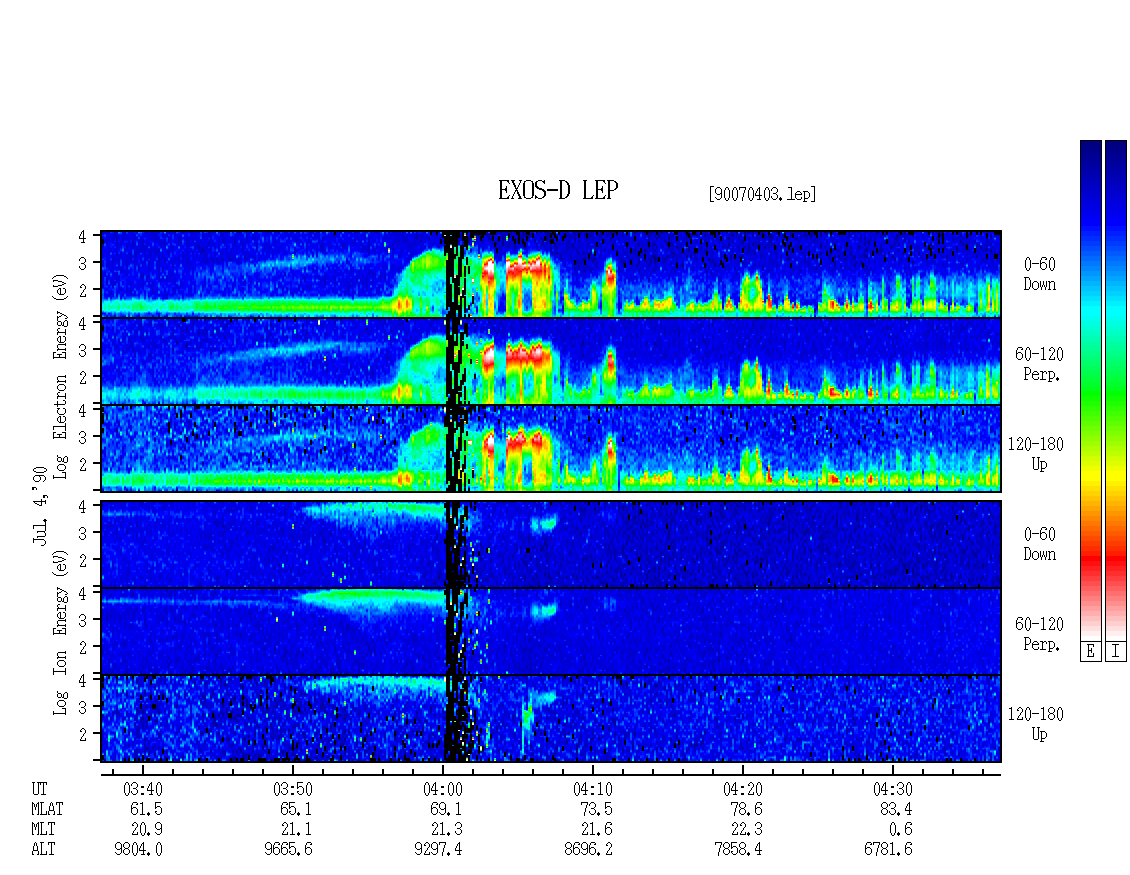
Task: Click the MLAT value 78.6
Action: coord(746,809)
